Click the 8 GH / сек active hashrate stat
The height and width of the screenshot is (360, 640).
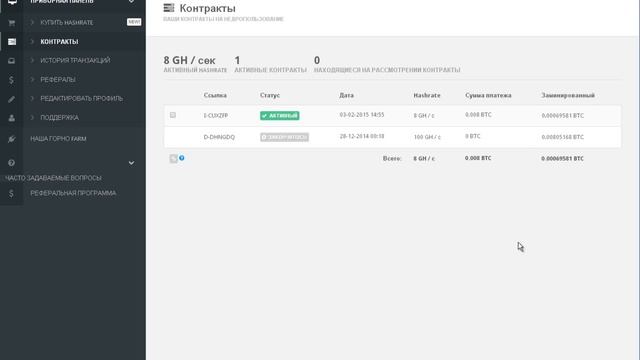click(x=189, y=60)
